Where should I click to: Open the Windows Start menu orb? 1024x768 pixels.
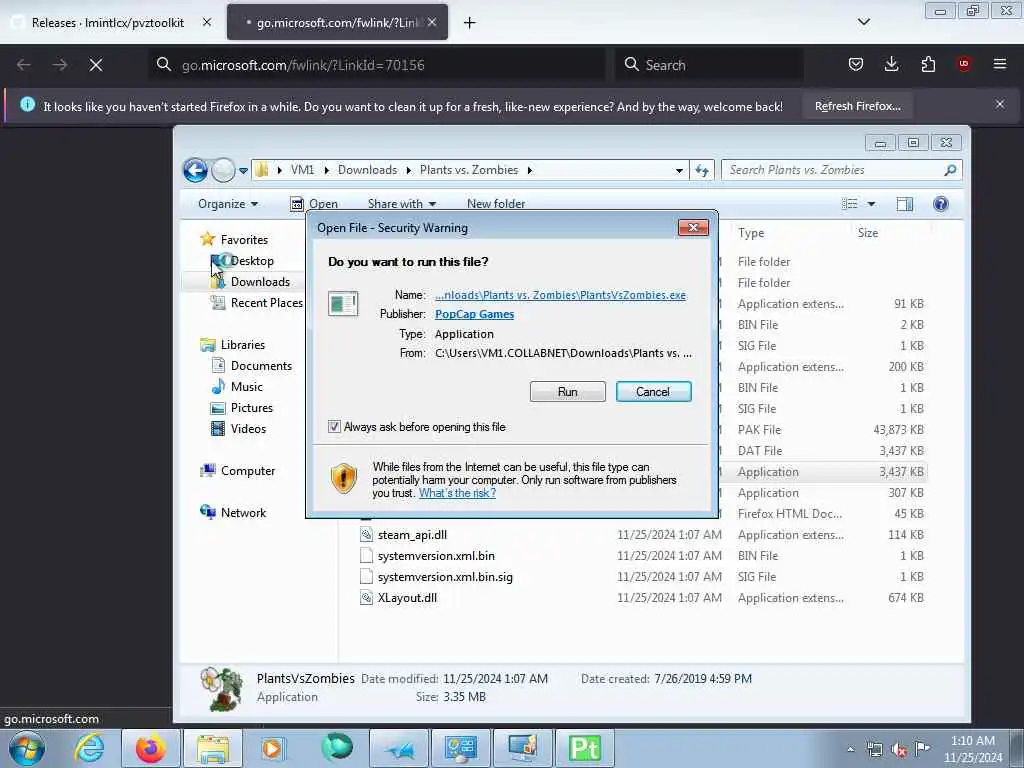coord(27,748)
